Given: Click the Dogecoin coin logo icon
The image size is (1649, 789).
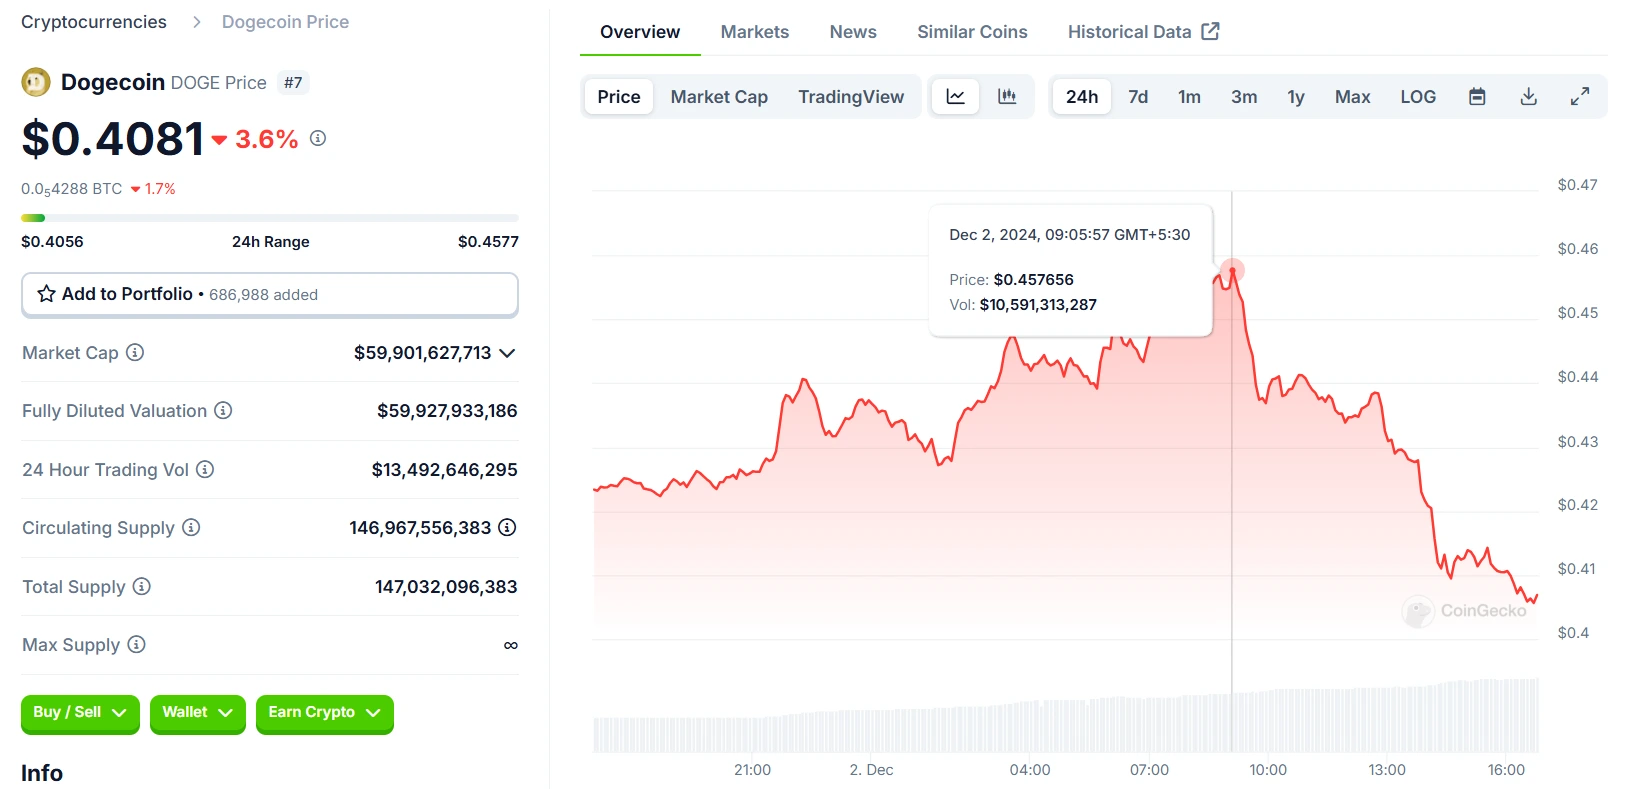Looking at the screenshot, I should pyautogui.click(x=36, y=82).
